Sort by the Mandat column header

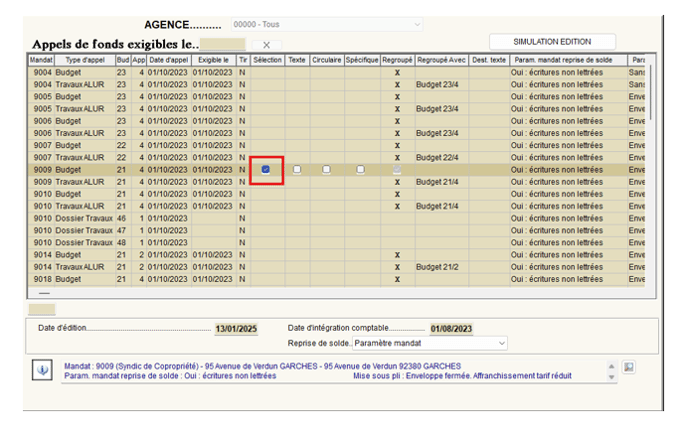click(x=40, y=61)
